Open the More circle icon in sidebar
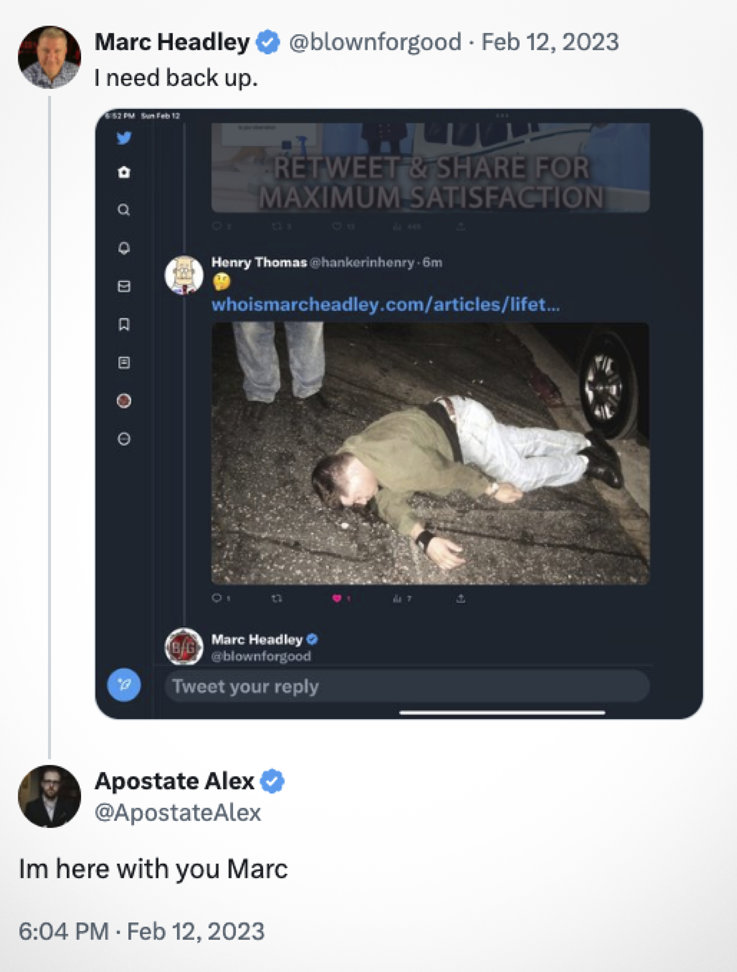Image resolution: width=737 pixels, height=972 pixels. [x=124, y=439]
